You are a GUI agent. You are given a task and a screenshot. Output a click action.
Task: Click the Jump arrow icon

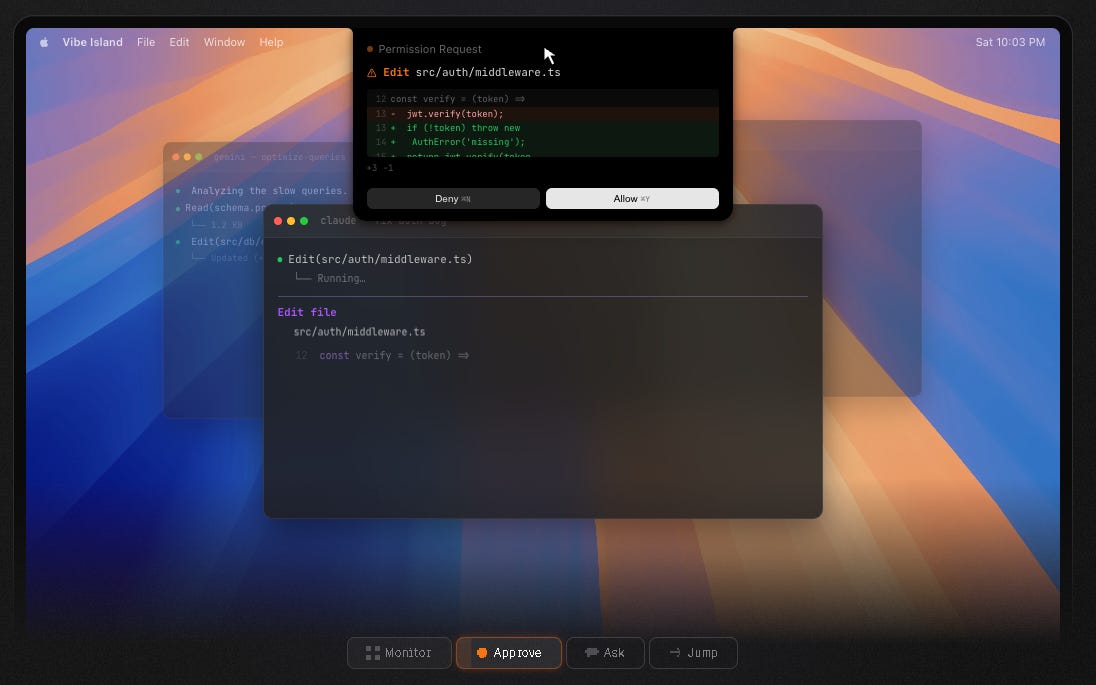tap(675, 652)
